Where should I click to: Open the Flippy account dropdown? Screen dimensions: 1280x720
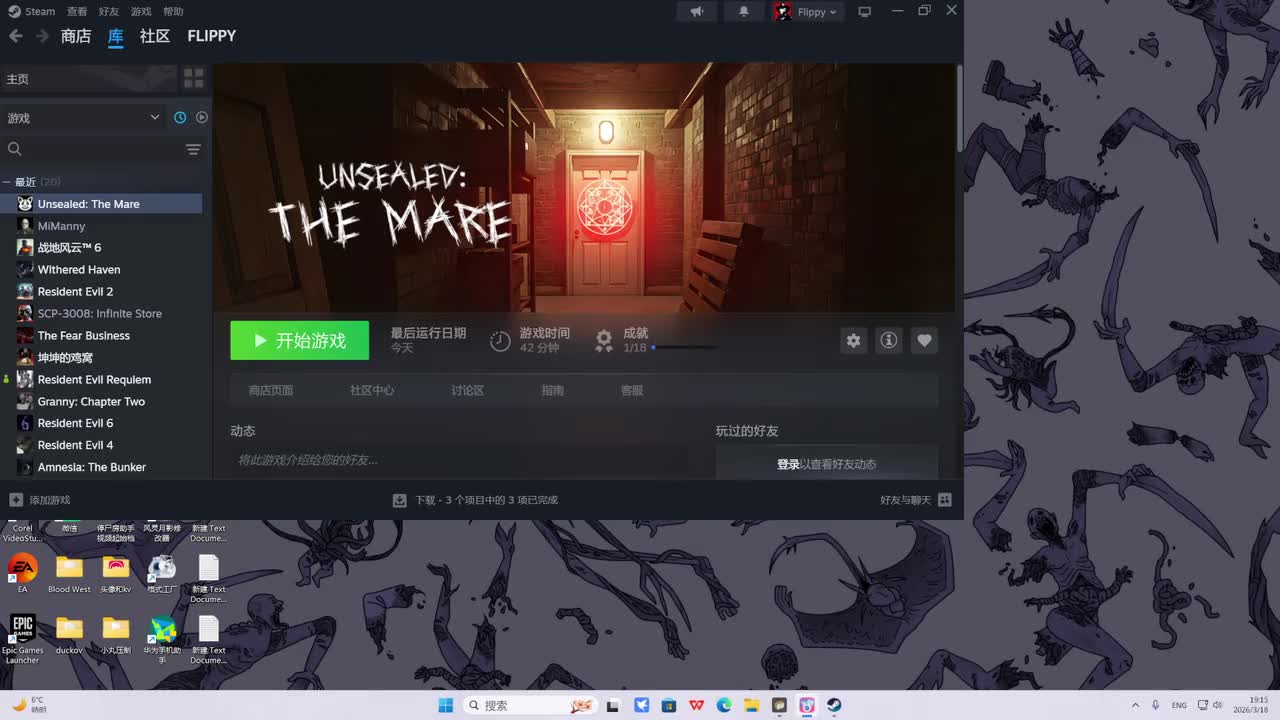click(x=808, y=12)
